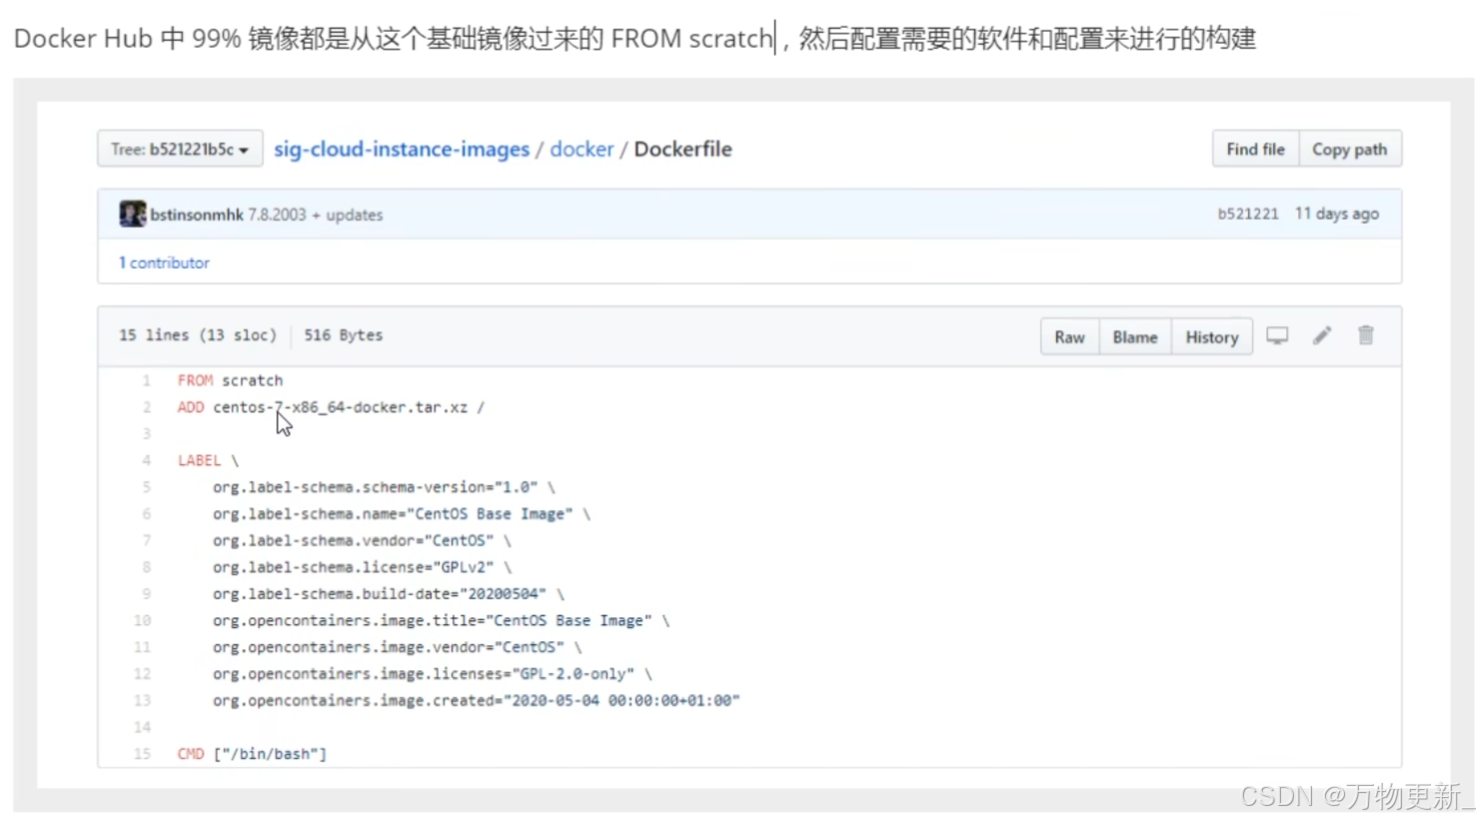The image size is (1480, 822).
Task: Click the license="GPLv2" line
Action: click(362, 567)
